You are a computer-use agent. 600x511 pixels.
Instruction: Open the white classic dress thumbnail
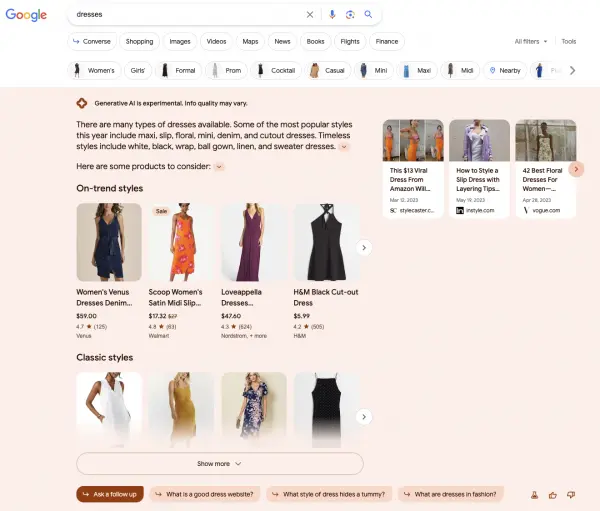pos(109,410)
